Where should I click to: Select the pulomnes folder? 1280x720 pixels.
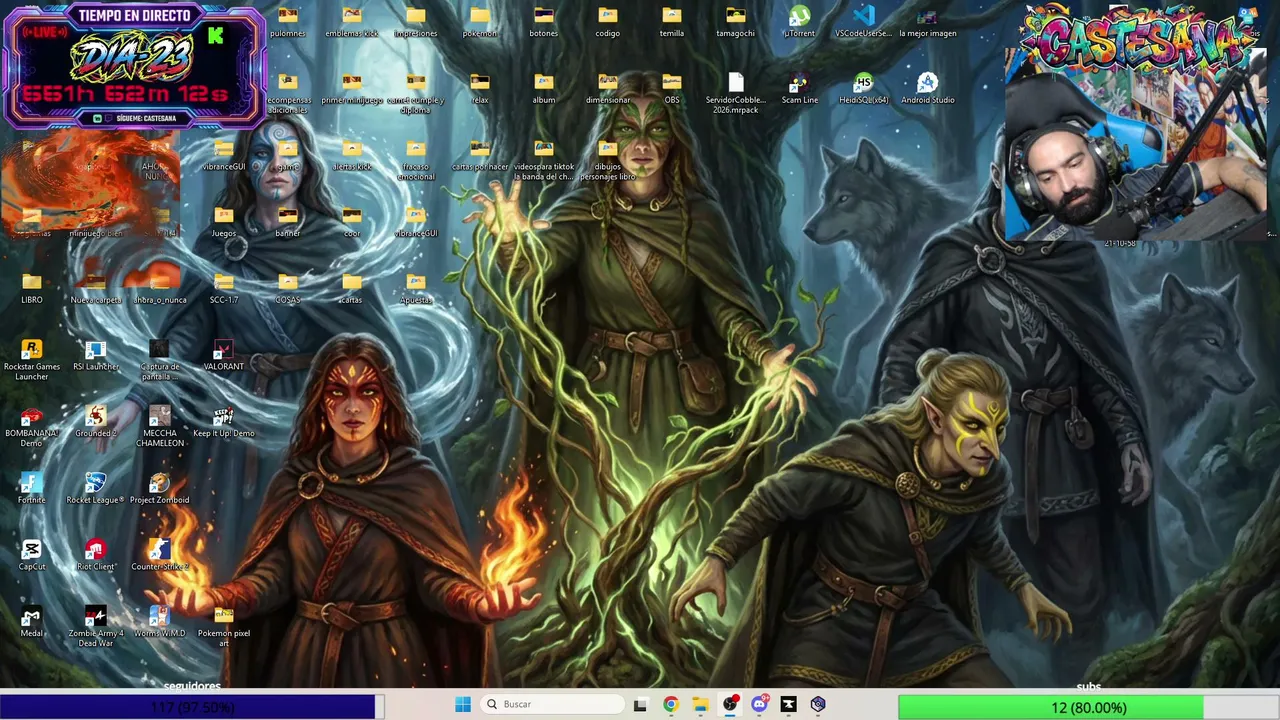(288, 22)
